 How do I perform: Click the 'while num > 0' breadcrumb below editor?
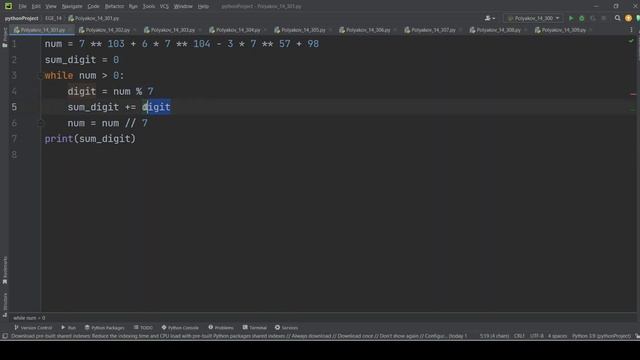pyautogui.click(x=29, y=318)
